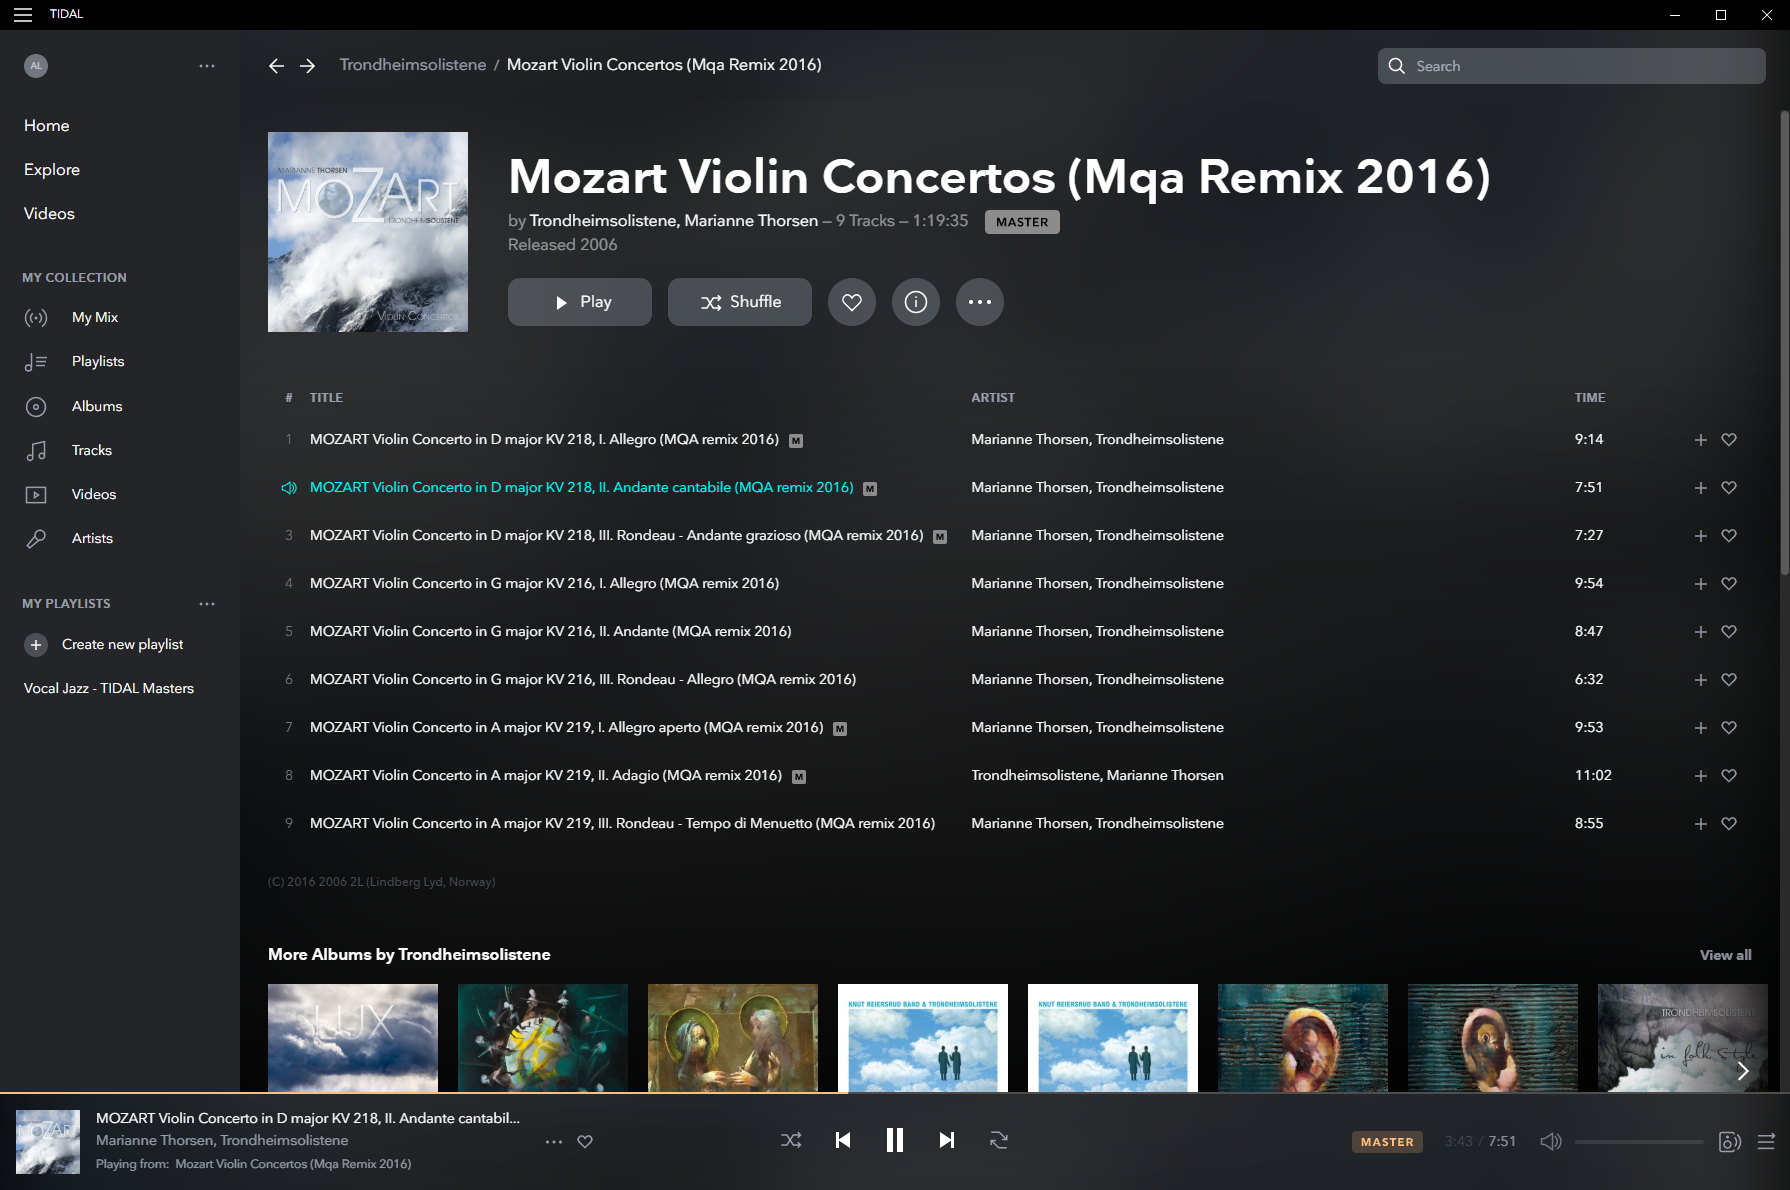Go forward with the right arrow
The height and width of the screenshot is (1190, 1790).
(x=308, y=66)
